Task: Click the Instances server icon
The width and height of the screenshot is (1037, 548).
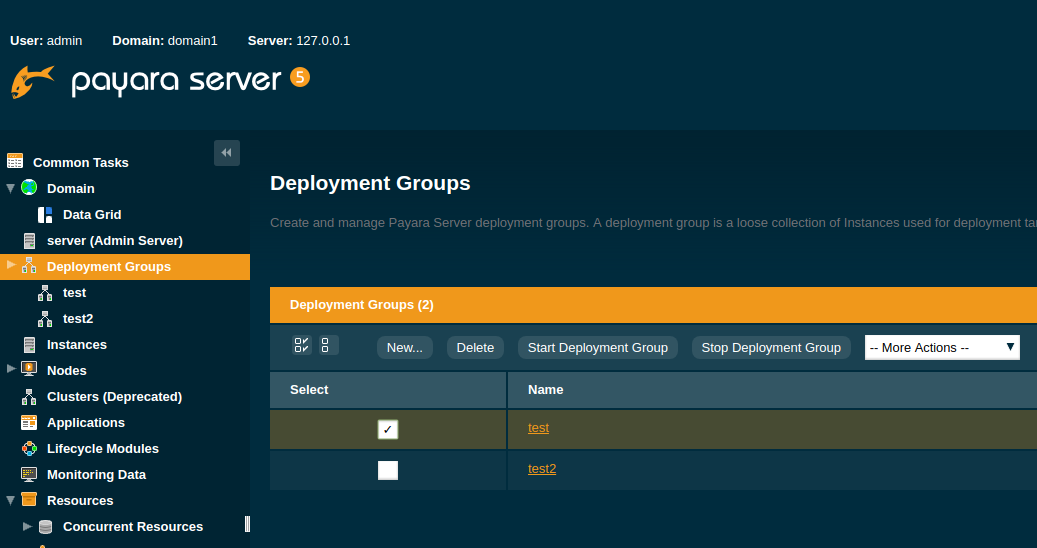Action: (x=29, y=344)
